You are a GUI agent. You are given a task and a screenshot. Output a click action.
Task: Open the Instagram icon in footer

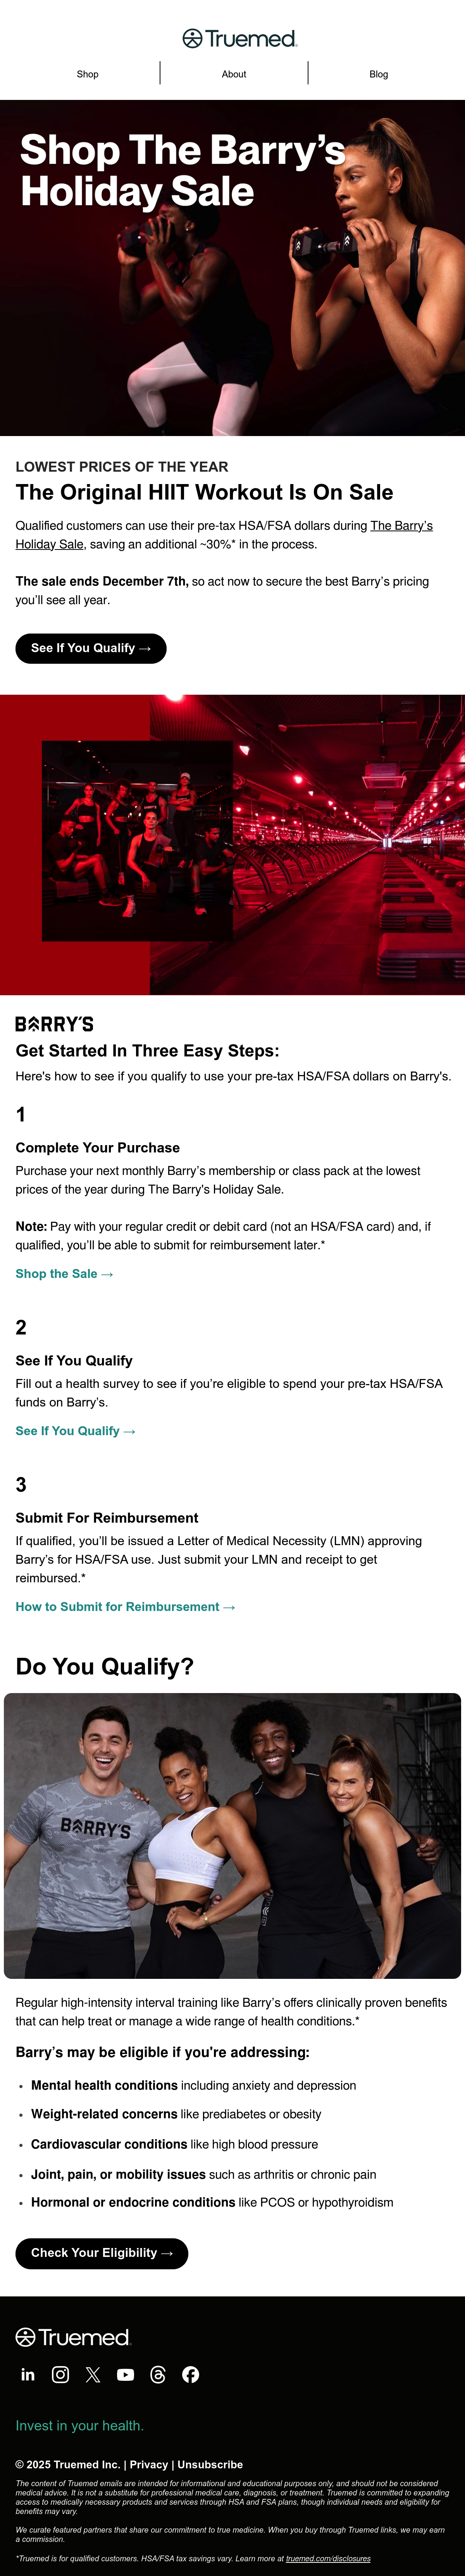[60, 2374]
